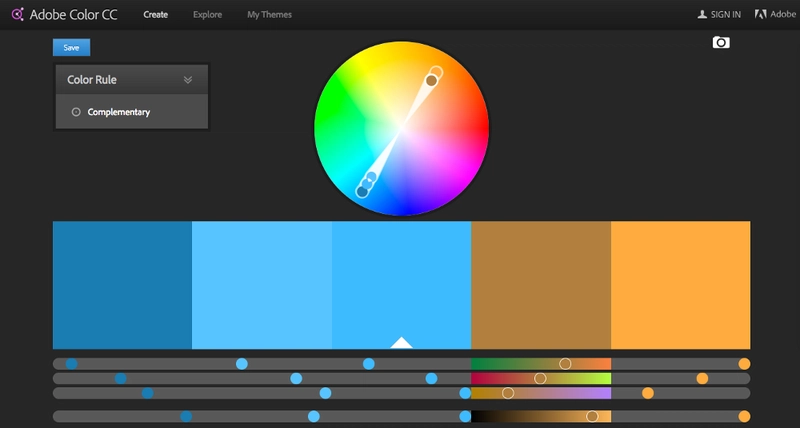
Task: Click the red-to-lime gradient slider handle
Action: click(540, 379)
